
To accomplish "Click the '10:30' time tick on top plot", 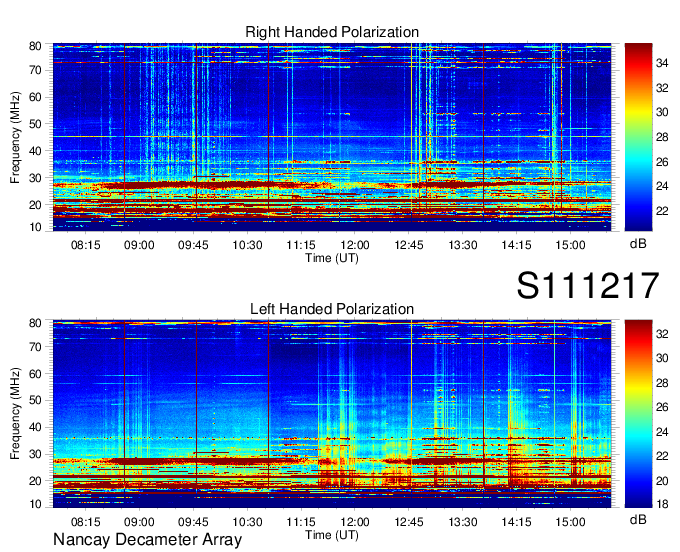I will pyautogui.click(x=247, y=245).
